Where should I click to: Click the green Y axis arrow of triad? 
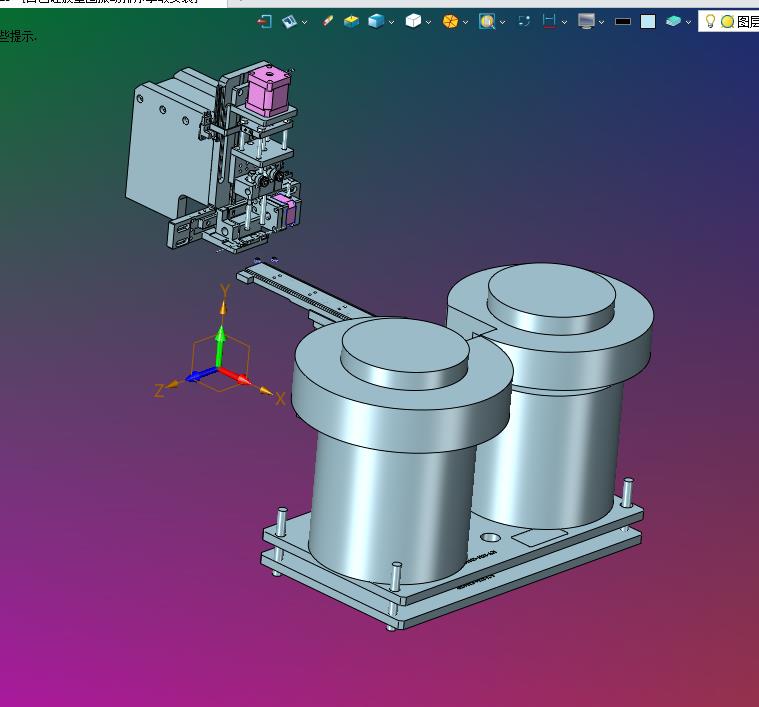click(221, 345)
